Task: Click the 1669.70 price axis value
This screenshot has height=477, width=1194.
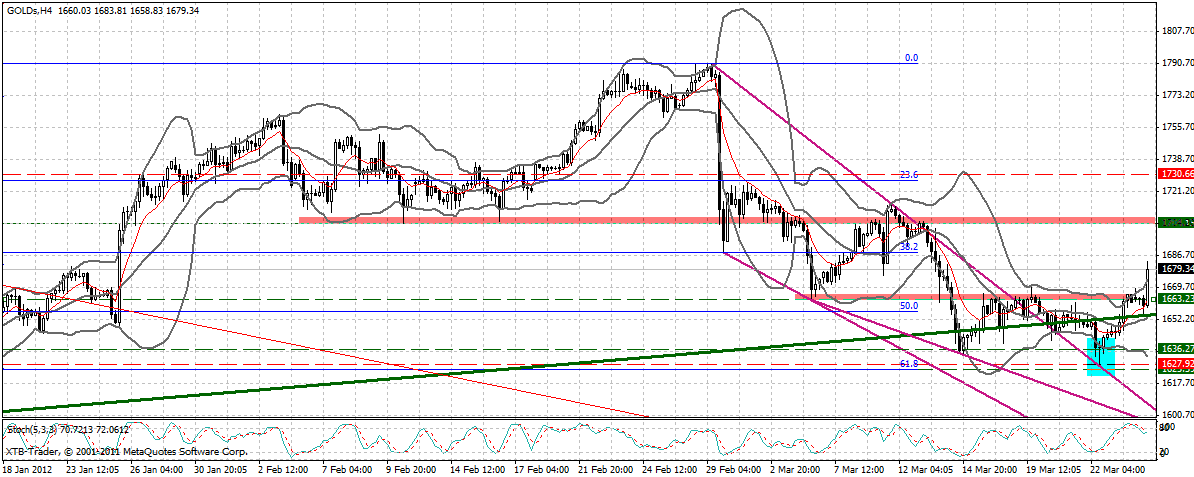Action: 1176,287
